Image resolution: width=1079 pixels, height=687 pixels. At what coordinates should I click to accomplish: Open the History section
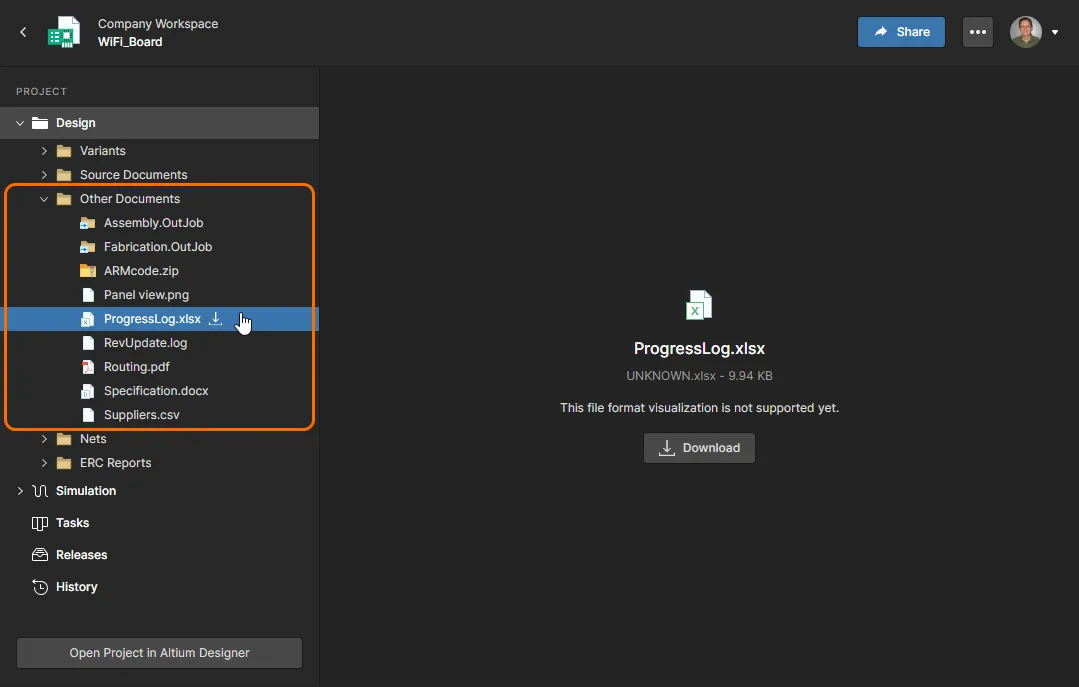click(x=76, y=587)
